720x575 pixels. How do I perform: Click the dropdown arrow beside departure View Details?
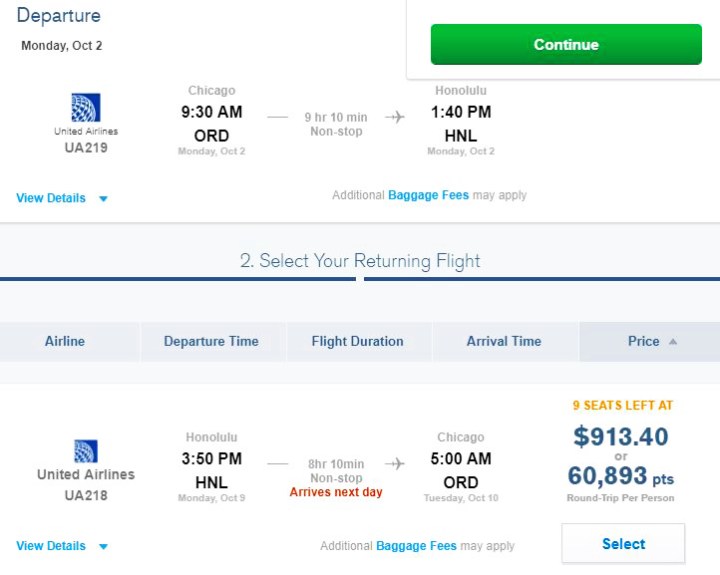[x=103, y=199]
